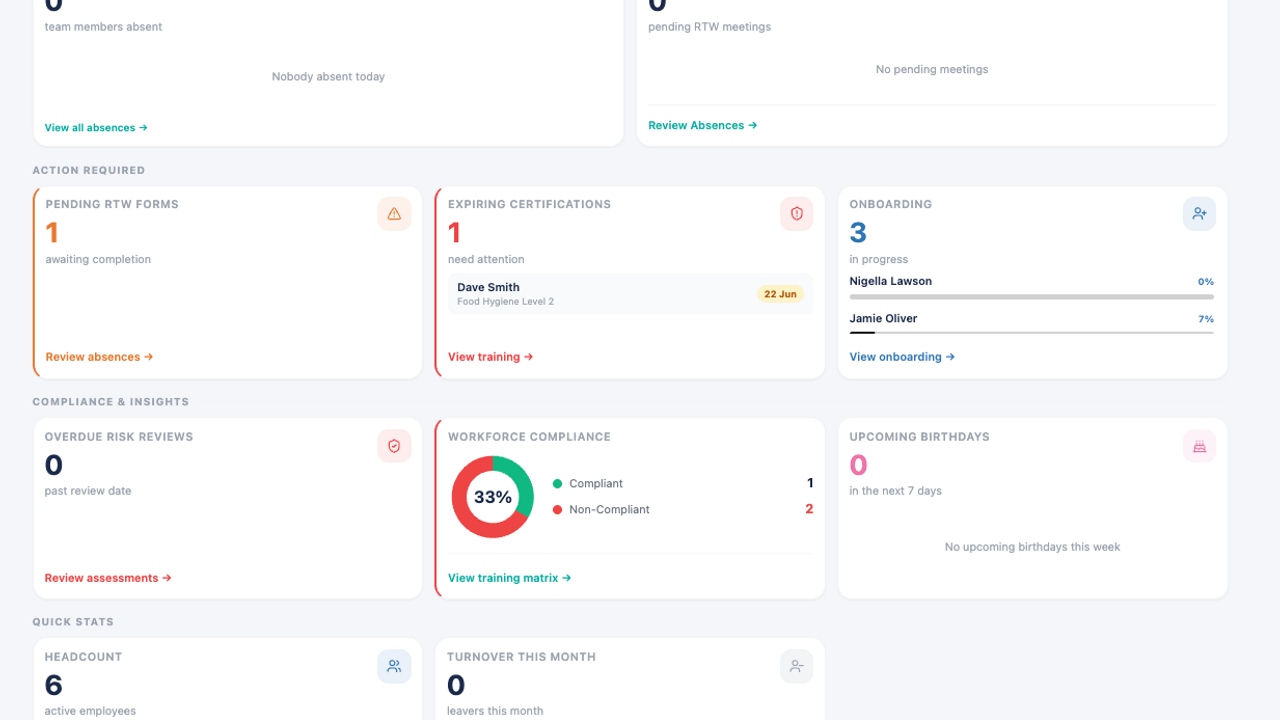
Task: Click the Expiring Certifications heading
Action: click(529, 204)
